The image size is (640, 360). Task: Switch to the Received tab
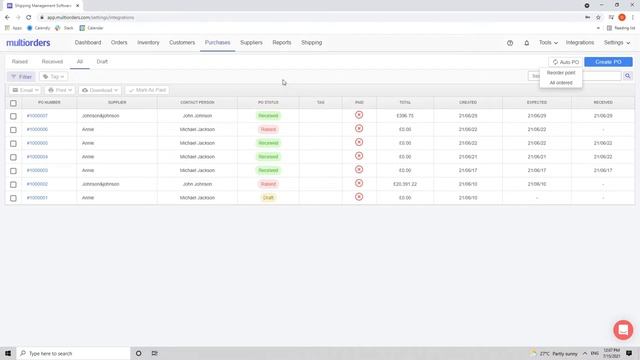point(52,62)
